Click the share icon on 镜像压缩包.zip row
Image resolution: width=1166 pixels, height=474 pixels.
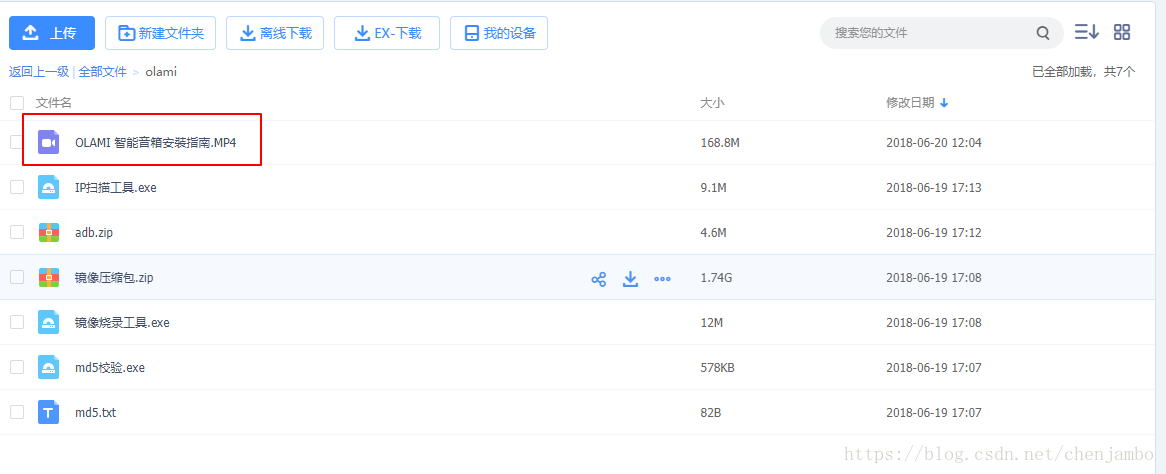[x=599, y=279]
